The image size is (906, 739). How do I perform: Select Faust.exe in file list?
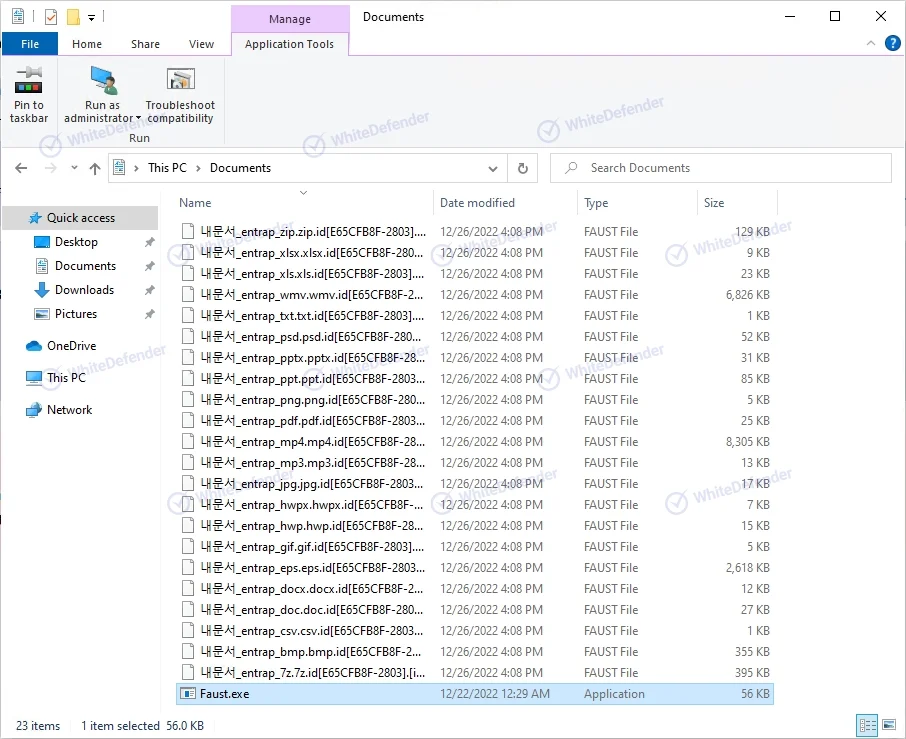(x=224, y=694)
